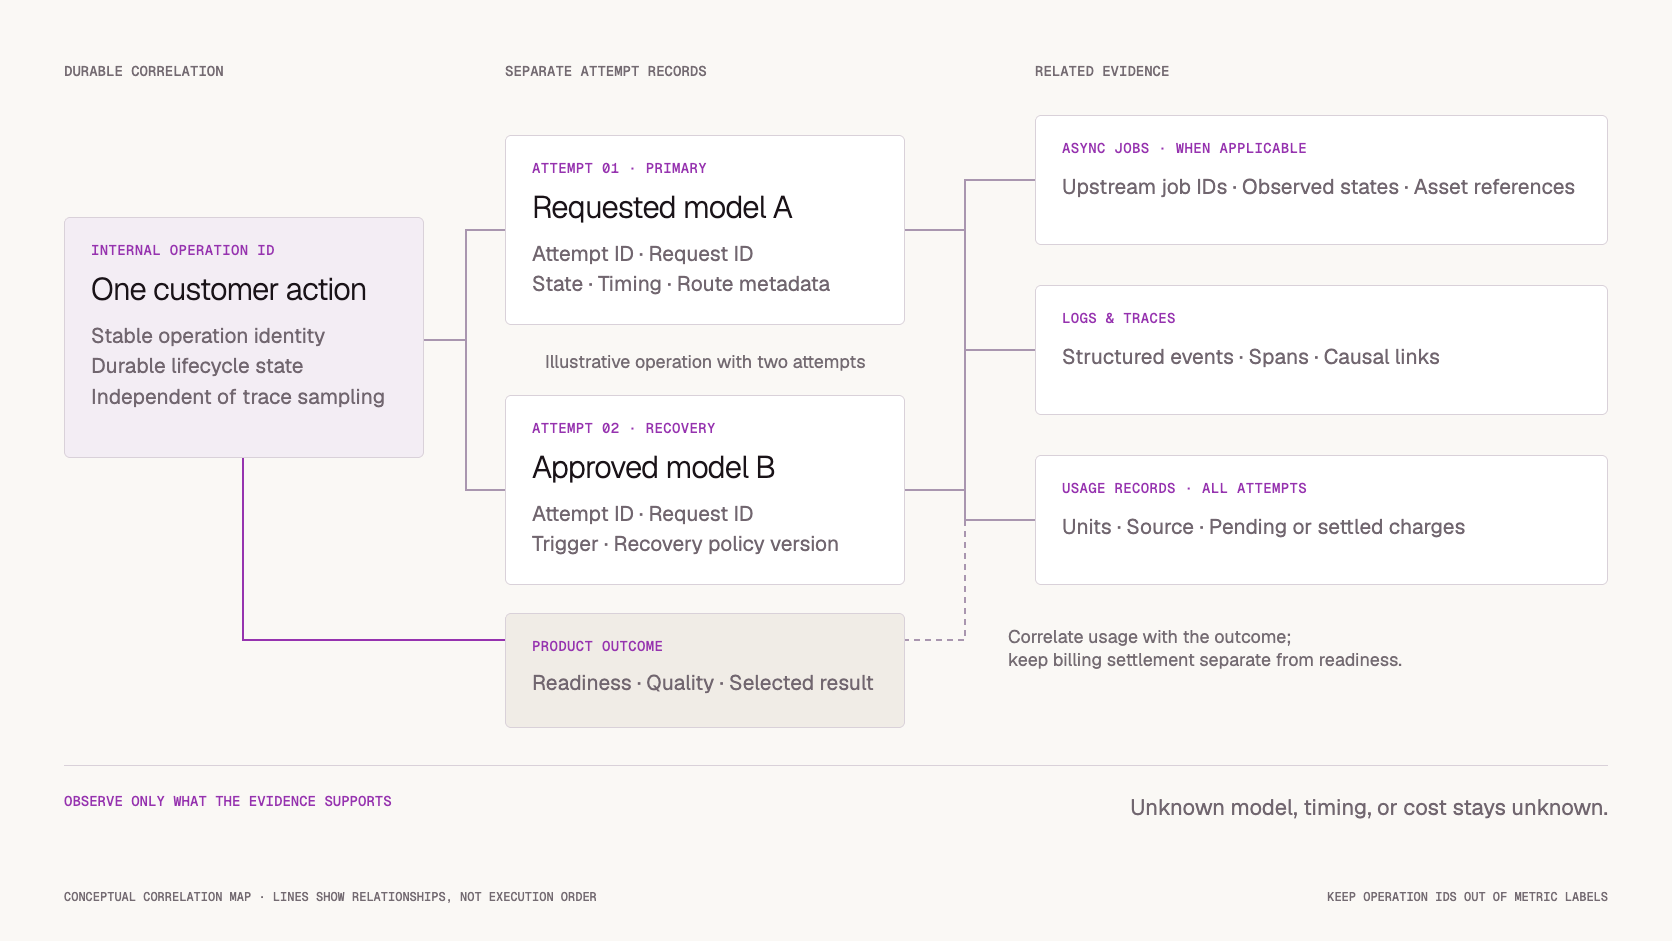Click the 'ASYNC JOBS · WHEN APPLICABLE' label
The height and width of the screenshot is (941, 1672).
pyautogui.click(x=1184, y=148)
